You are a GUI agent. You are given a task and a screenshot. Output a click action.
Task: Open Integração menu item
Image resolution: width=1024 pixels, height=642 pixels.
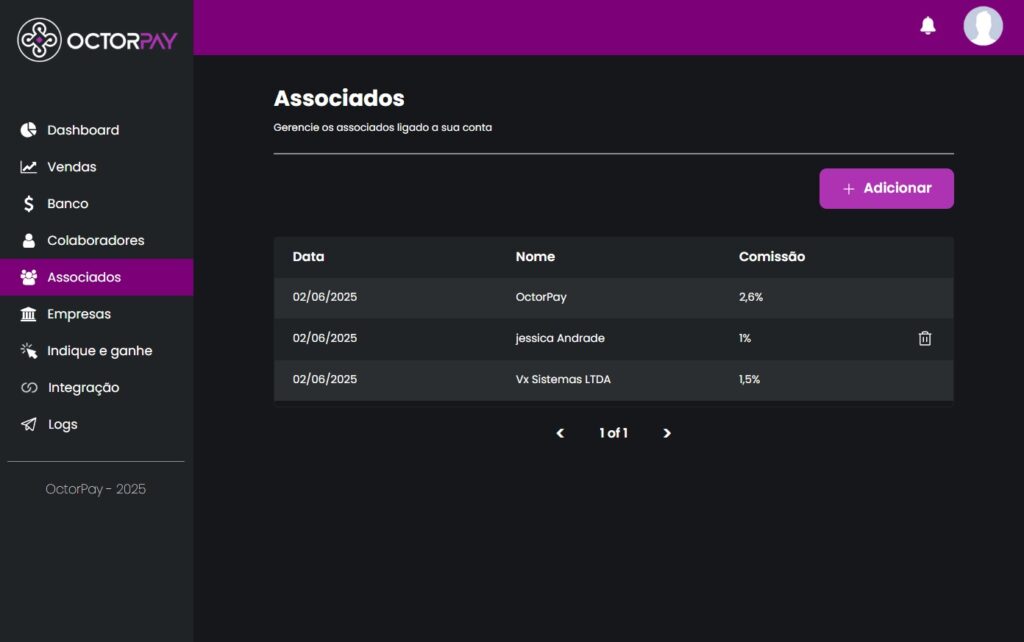pyautogui.click(x=97, y=387)
